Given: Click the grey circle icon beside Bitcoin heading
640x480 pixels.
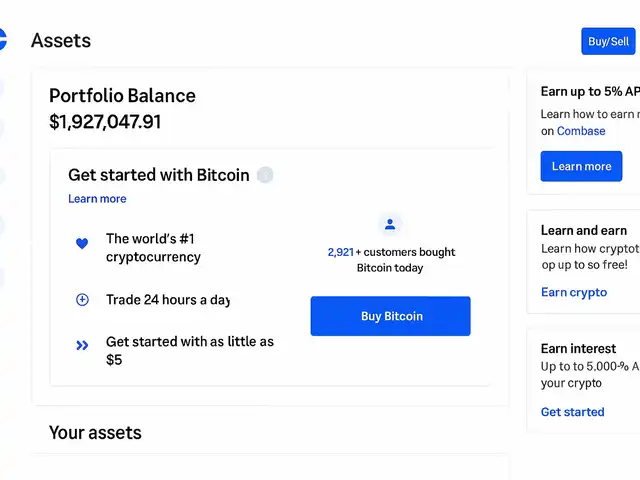Looking at the screenshot, I should point(265,175).
